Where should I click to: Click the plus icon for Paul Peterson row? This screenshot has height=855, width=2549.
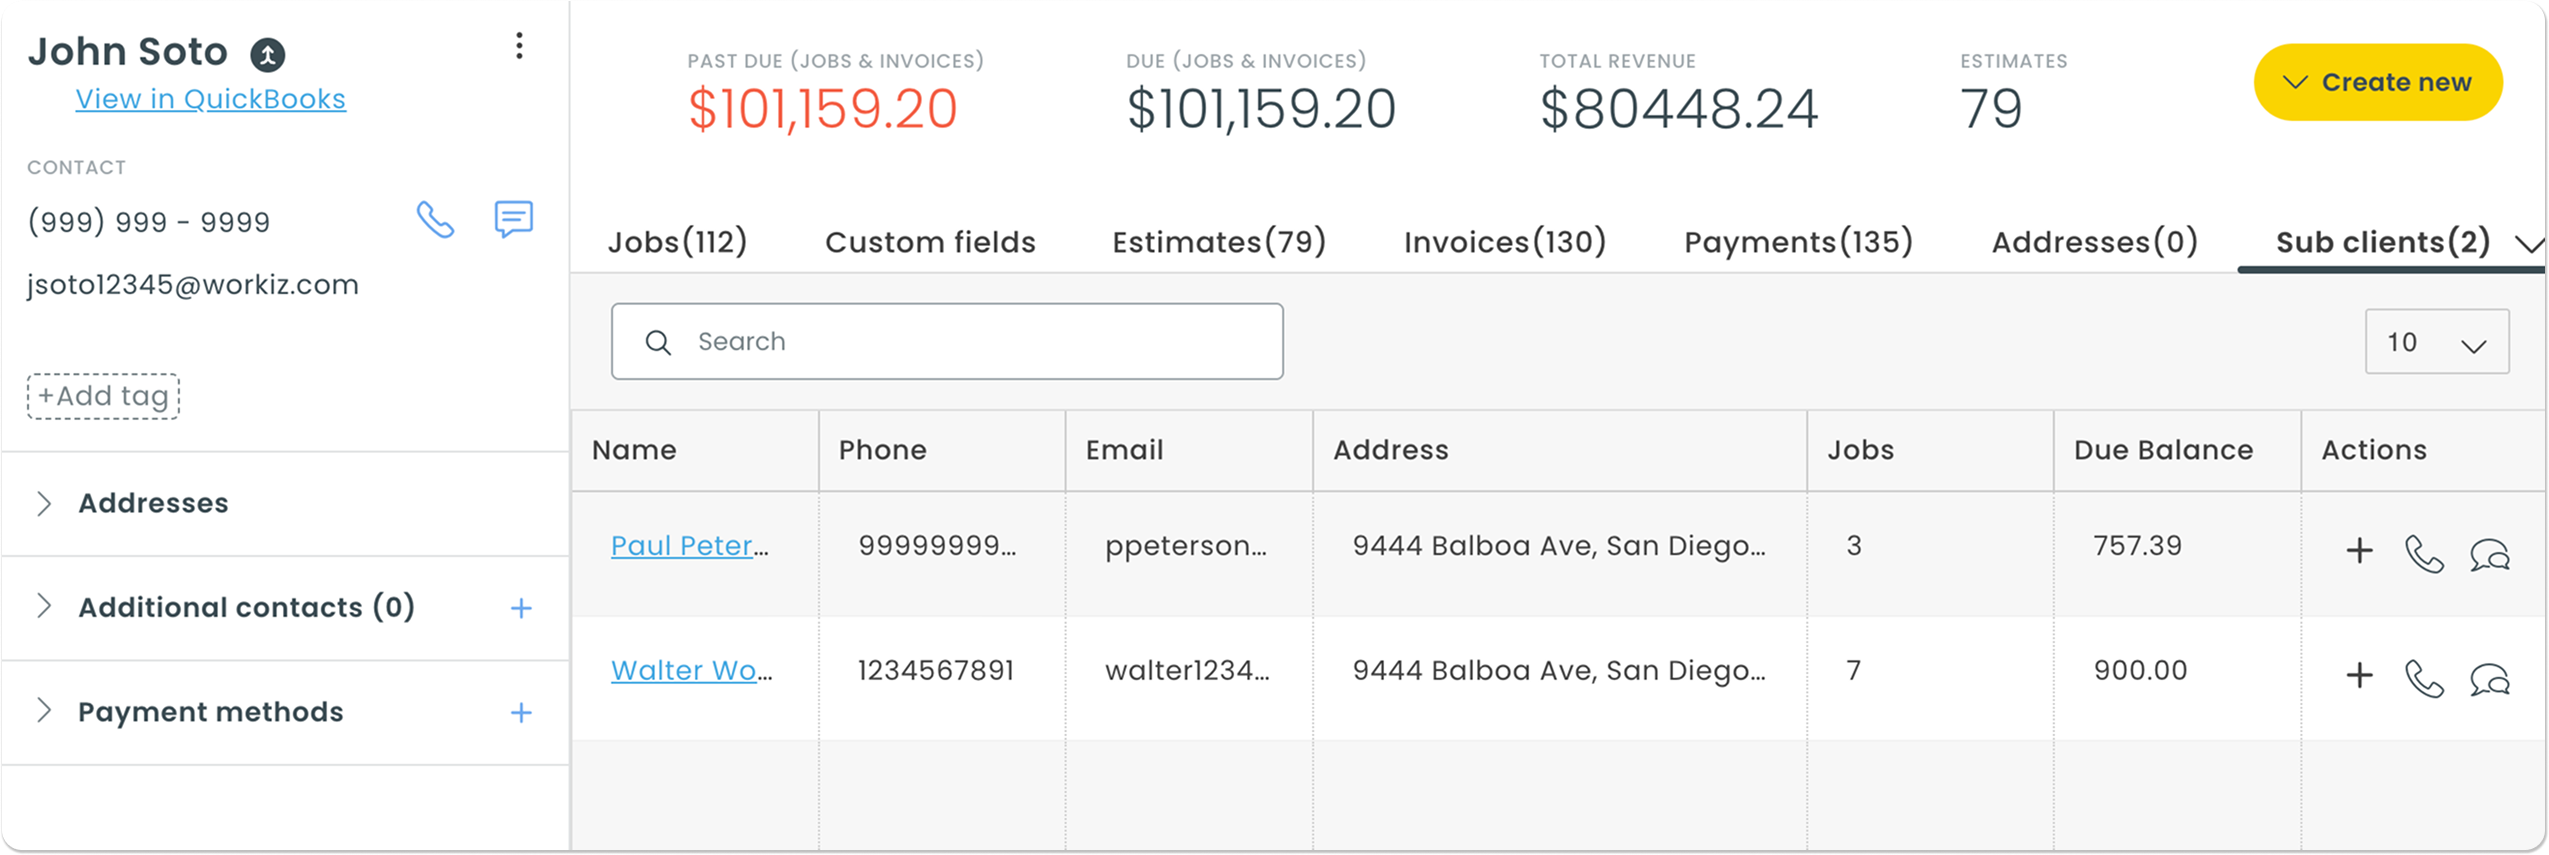click(2359, 551)
